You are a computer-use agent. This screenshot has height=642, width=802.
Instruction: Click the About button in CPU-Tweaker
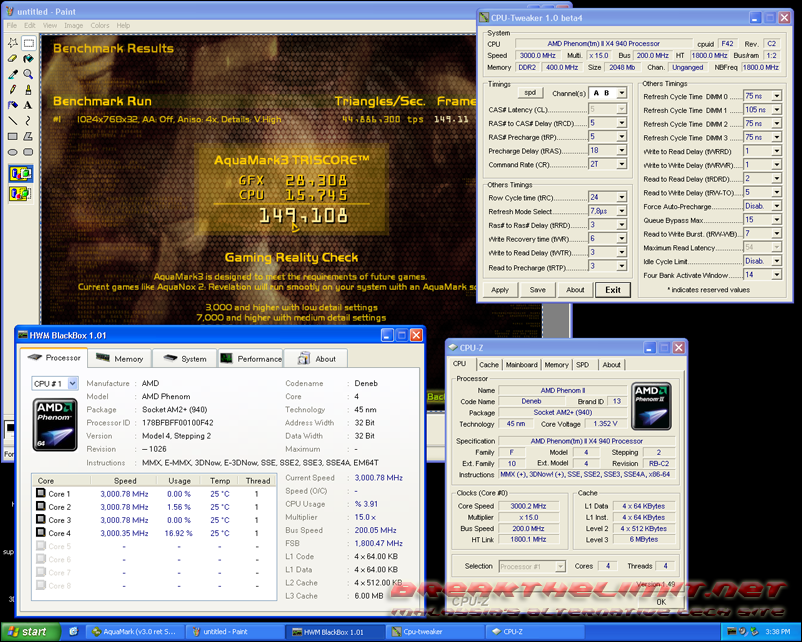point(575,290)
